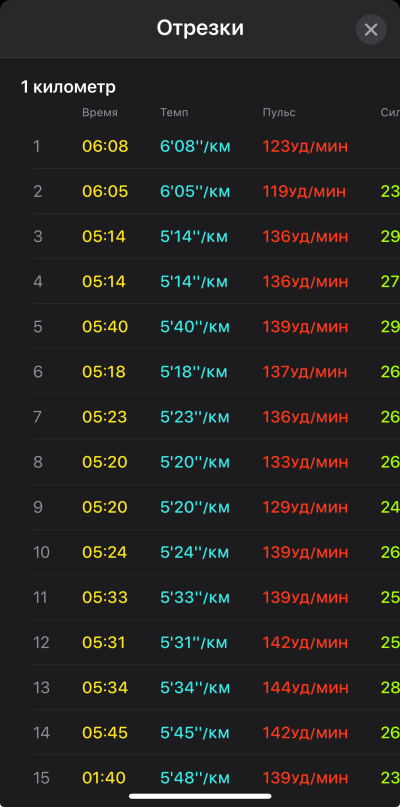This screenshot has height=807, width=400.
Task: Tap the Время column header
Action: (100, 113)
